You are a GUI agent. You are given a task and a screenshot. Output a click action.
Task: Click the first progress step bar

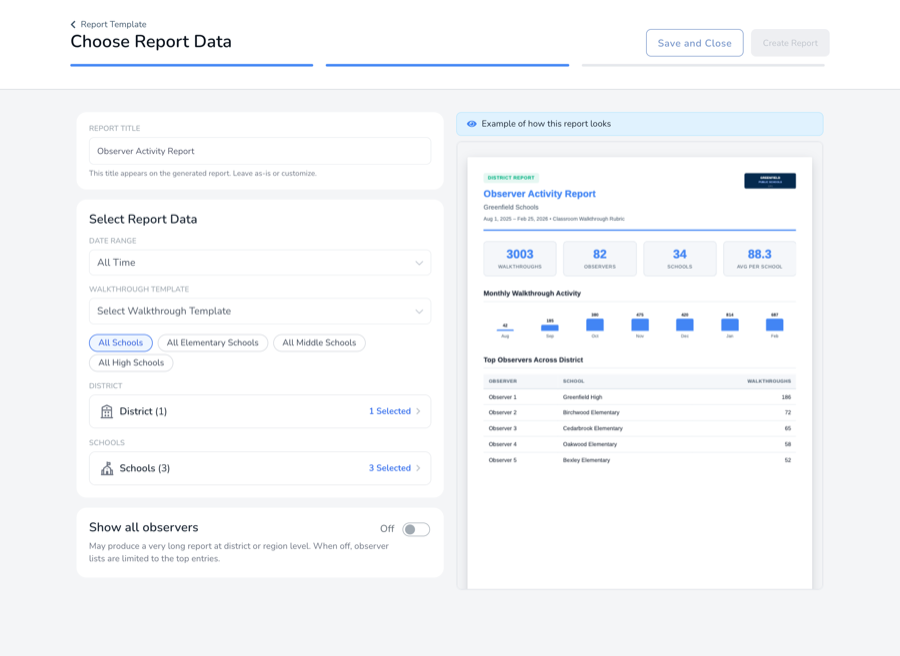point(192,65)
